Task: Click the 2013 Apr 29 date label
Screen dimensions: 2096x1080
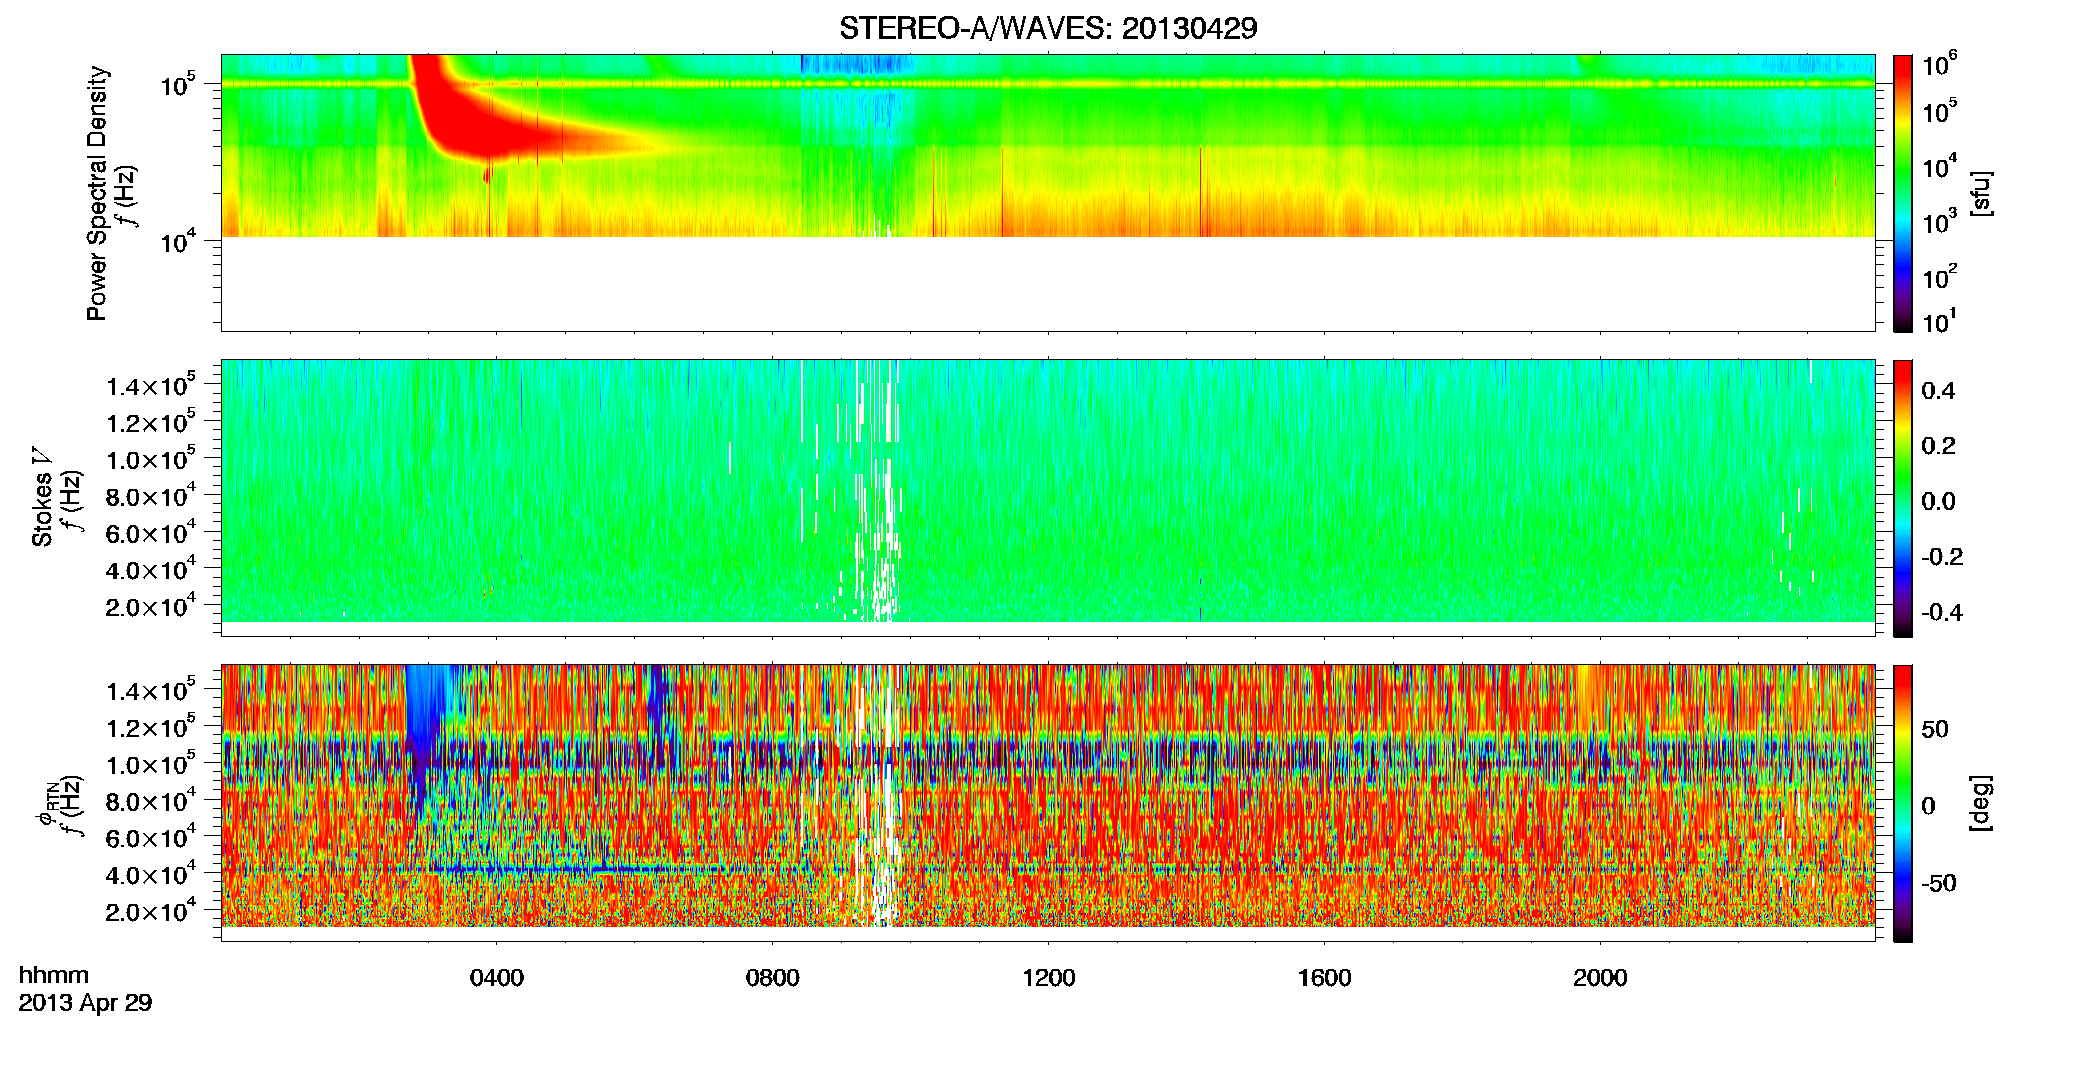Action: (85, 1003)
